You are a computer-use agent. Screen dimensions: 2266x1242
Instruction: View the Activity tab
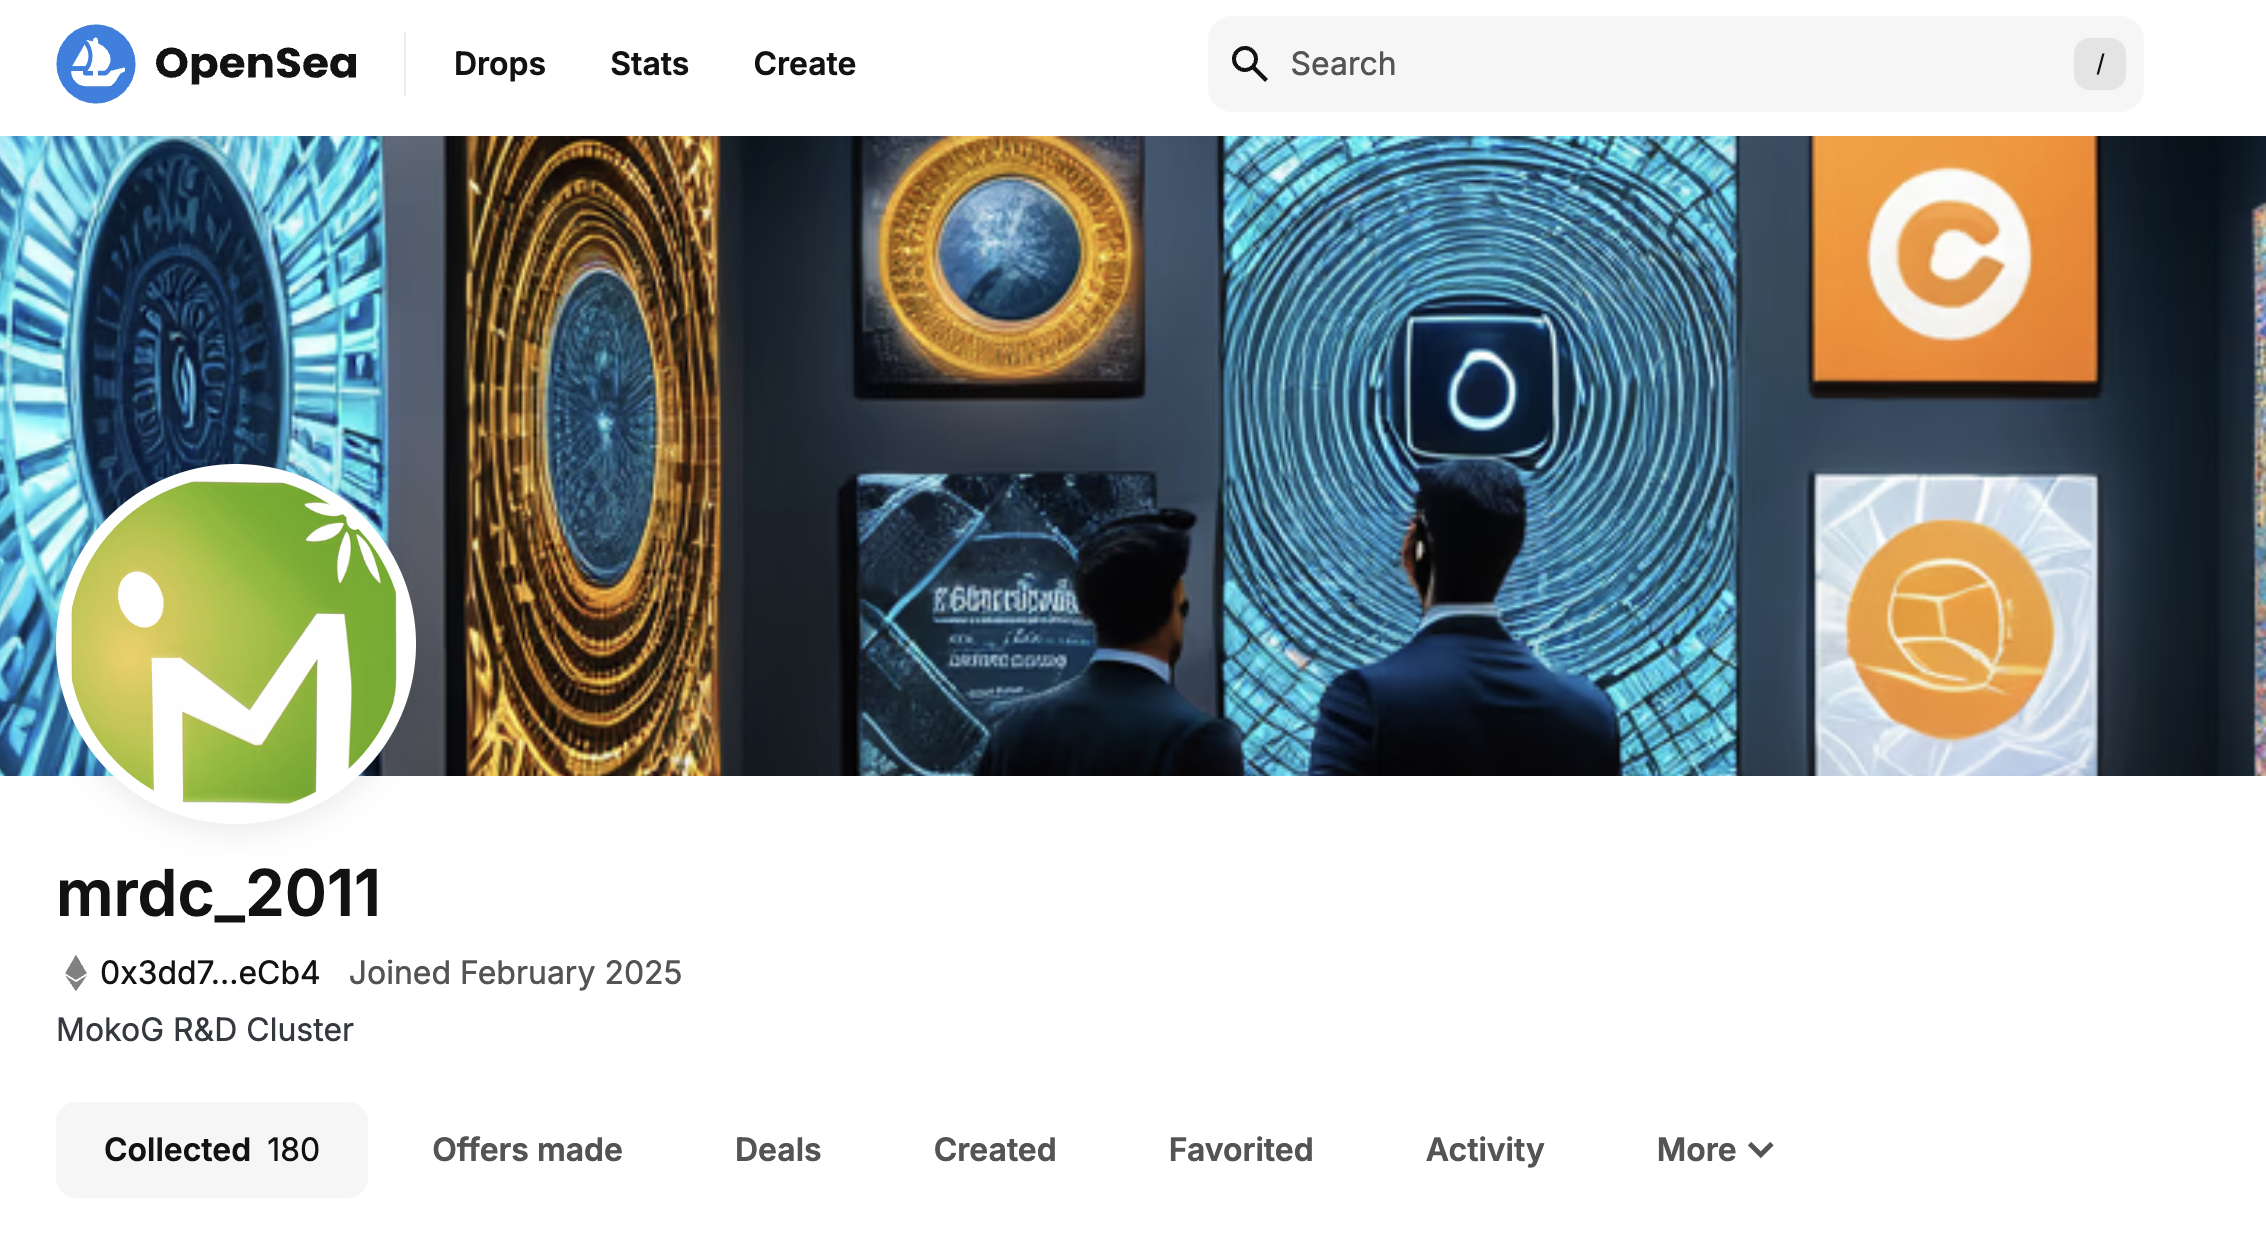(x=1485, y=1150)
